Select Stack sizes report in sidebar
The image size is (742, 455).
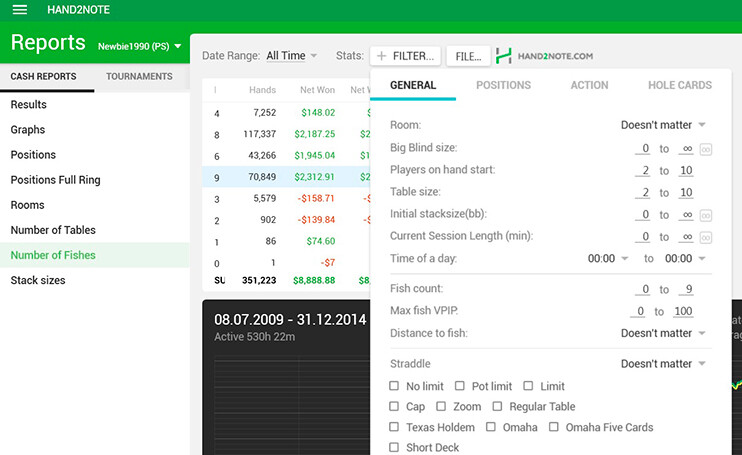coord(38,280)
